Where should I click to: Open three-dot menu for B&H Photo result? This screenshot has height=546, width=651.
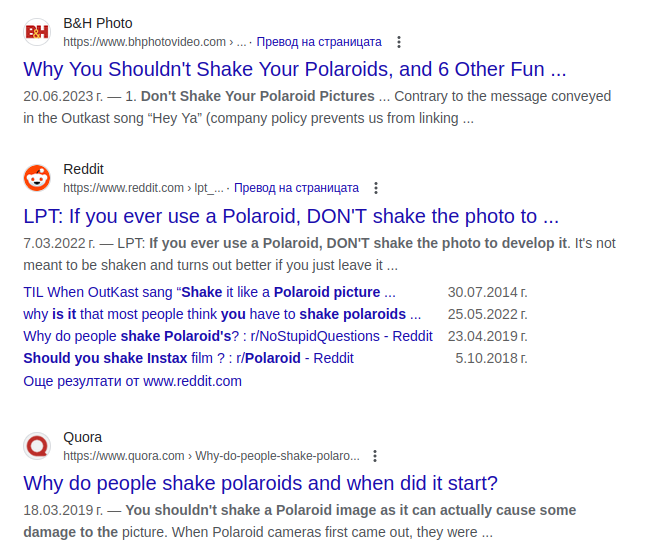tap(399, 42)
